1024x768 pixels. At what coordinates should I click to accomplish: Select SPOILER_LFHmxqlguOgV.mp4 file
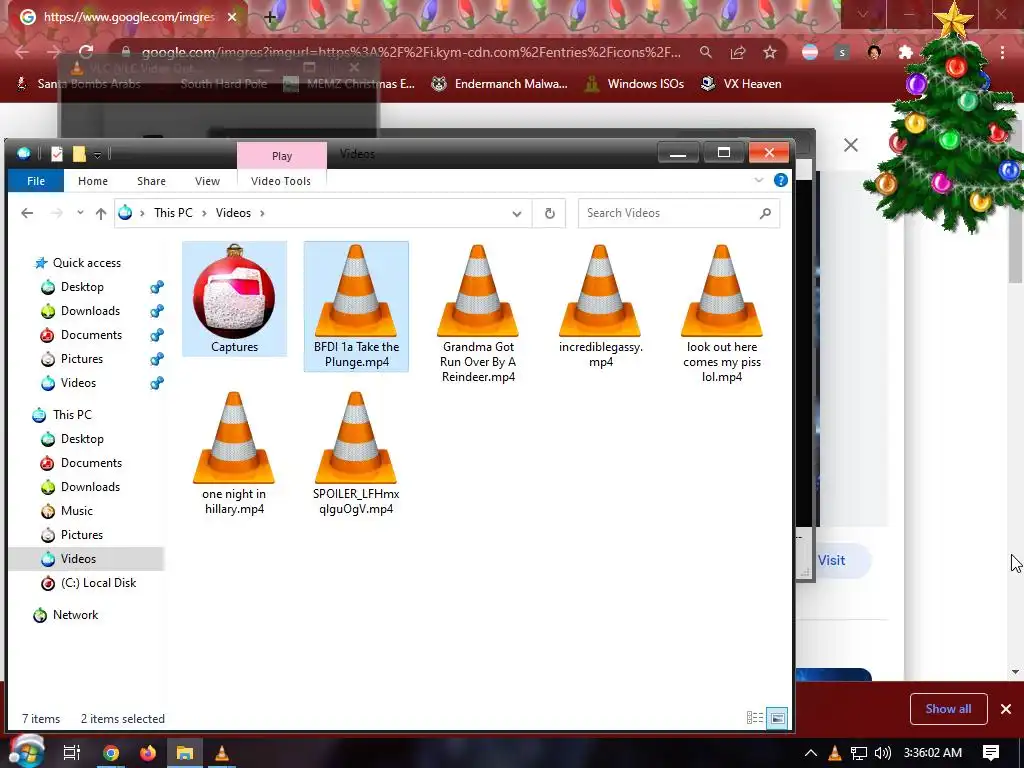coord(356,453)
